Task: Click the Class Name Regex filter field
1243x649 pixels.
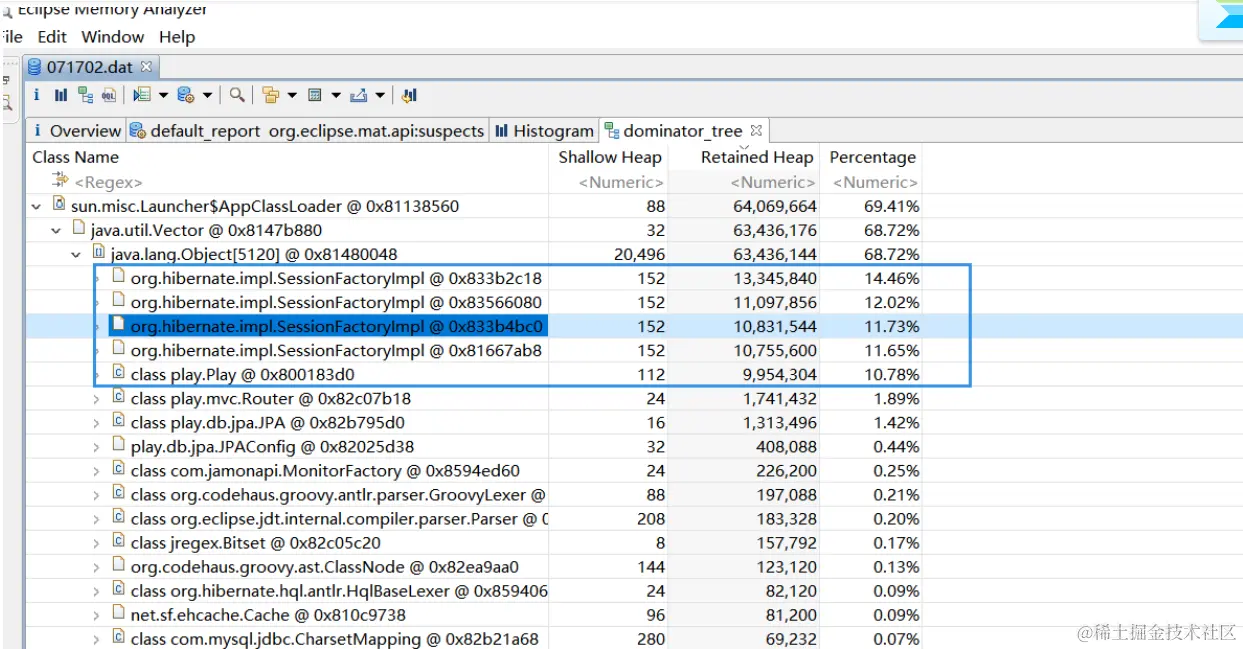Action: pos(110,182)
